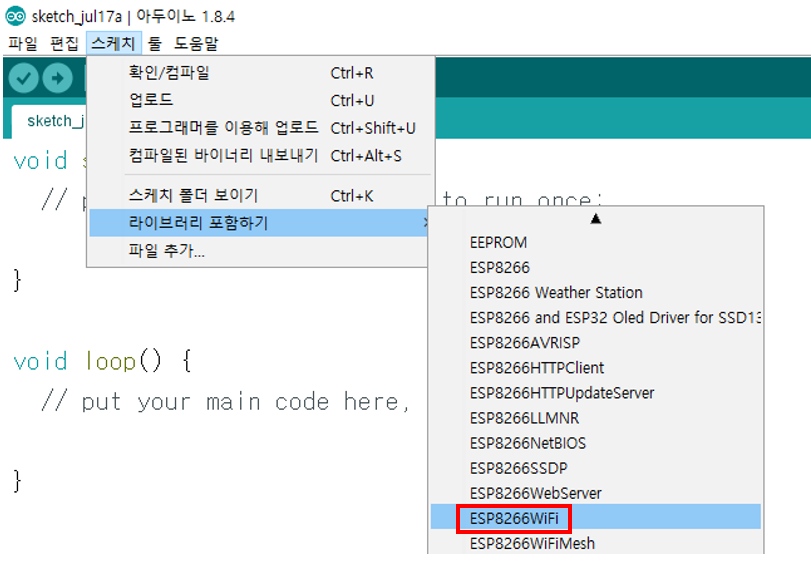Open the 도움말 menu
811x571 pixels.
click(x=196, y=43)
